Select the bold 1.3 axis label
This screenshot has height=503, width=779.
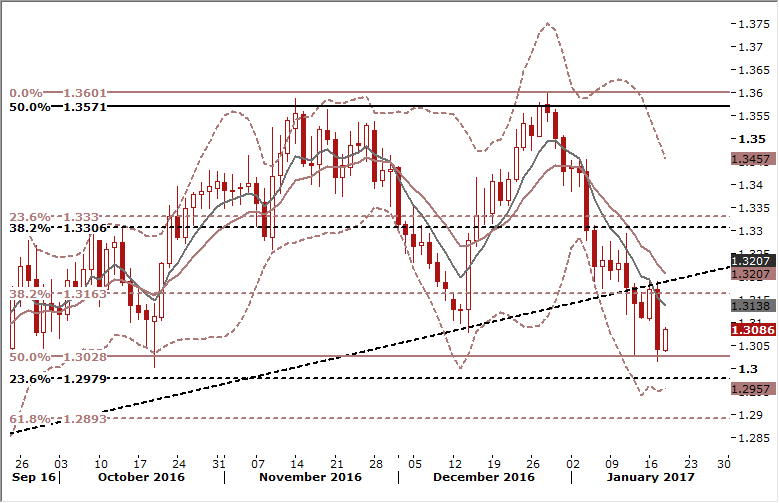pos(748,369)
